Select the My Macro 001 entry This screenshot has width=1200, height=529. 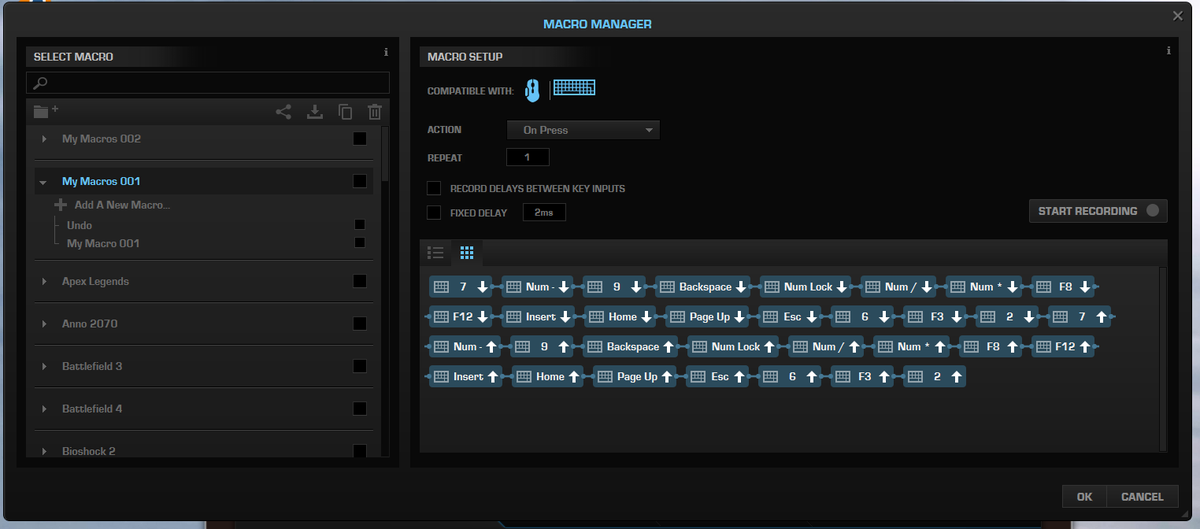103,243
